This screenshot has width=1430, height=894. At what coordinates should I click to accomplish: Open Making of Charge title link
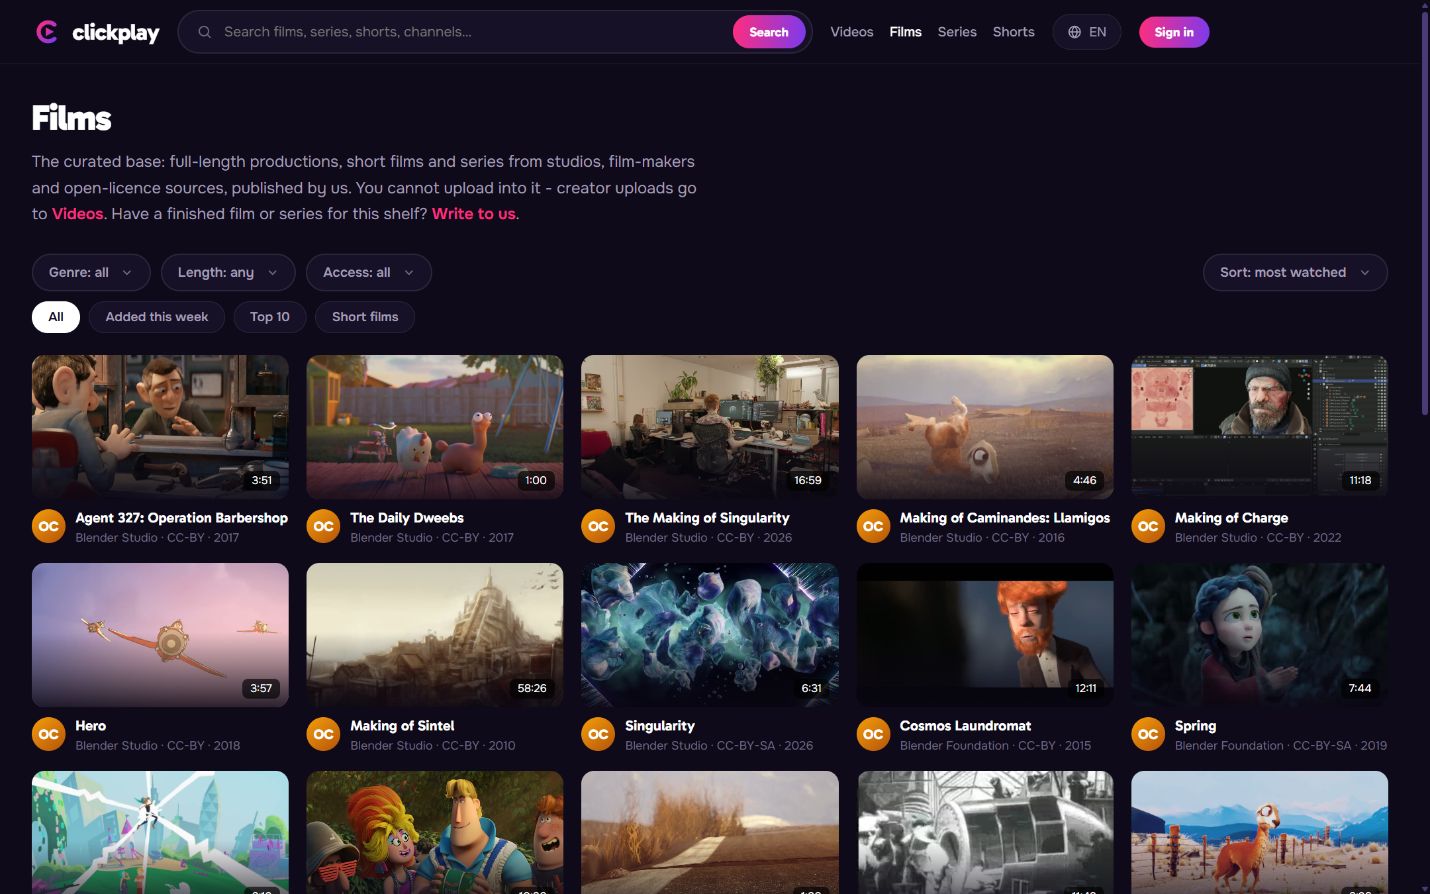pos(1232,518)
